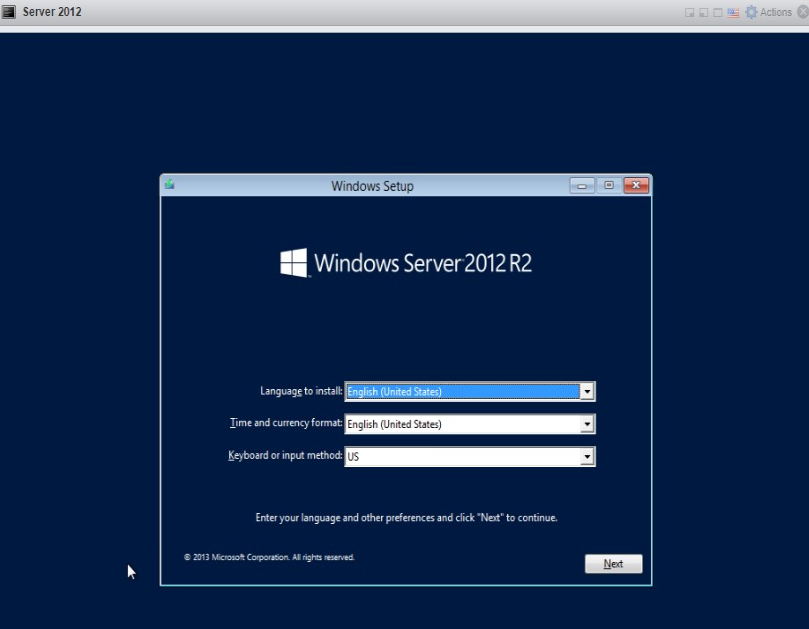This screenshot has height=629, width=809.
Task: Click the Next button in Windows Setup
Action: coord(613,563)
